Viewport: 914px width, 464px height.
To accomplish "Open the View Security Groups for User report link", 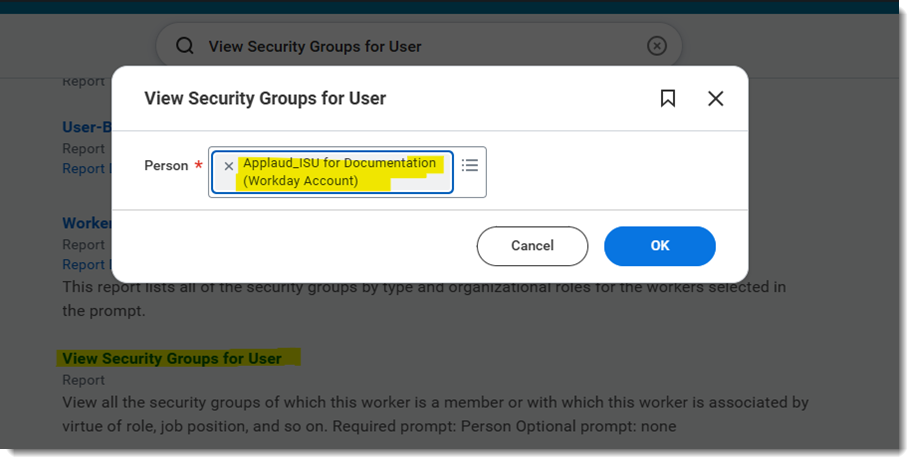I will pos(172,358).
